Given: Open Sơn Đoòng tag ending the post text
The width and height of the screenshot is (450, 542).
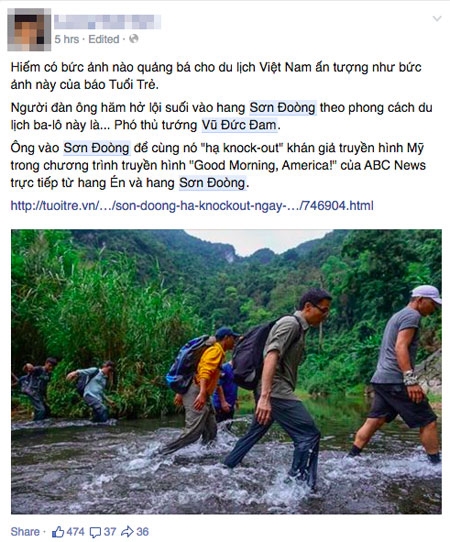Looking at the screenshot, I should click(212, 183).
